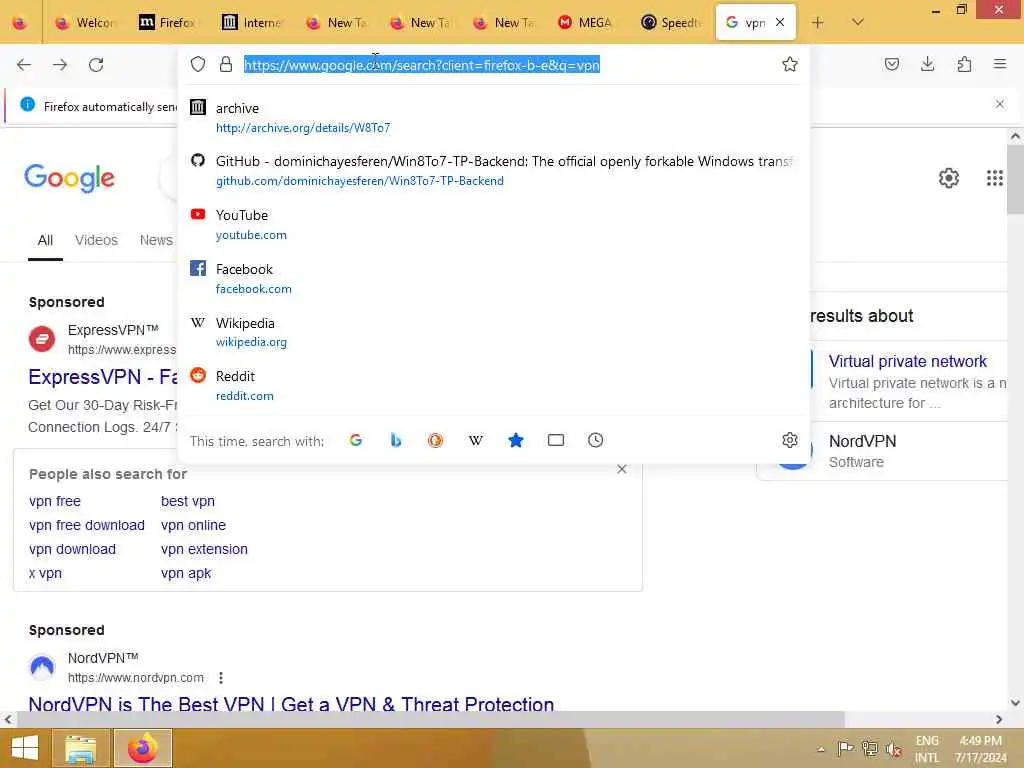
Task: Click the vpn apk related search
Action: [186, 573]
